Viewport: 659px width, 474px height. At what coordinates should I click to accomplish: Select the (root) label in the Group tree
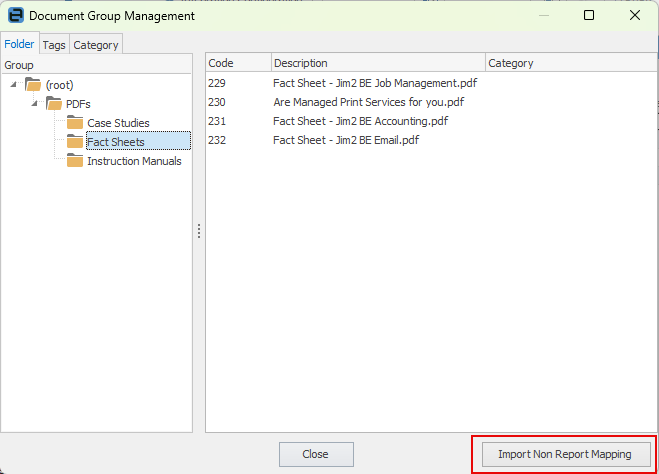click(x=60, y=85)
